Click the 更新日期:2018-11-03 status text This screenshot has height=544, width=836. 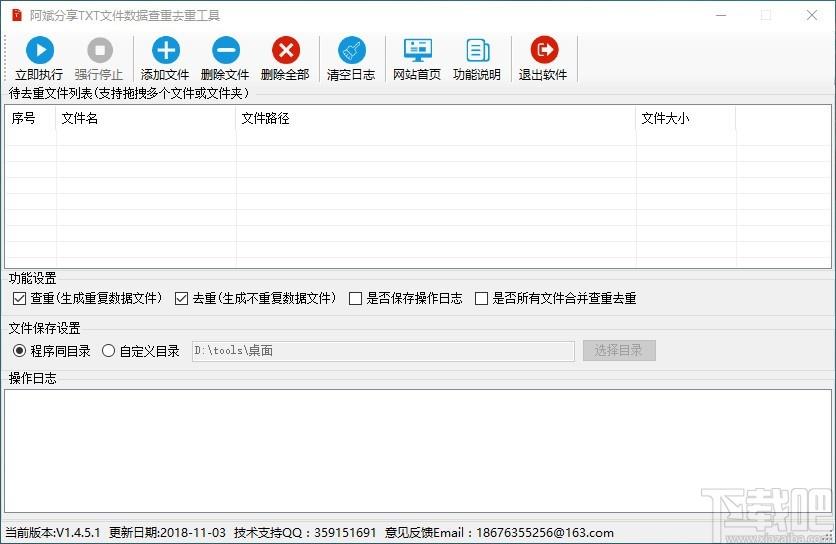point(167,532)
